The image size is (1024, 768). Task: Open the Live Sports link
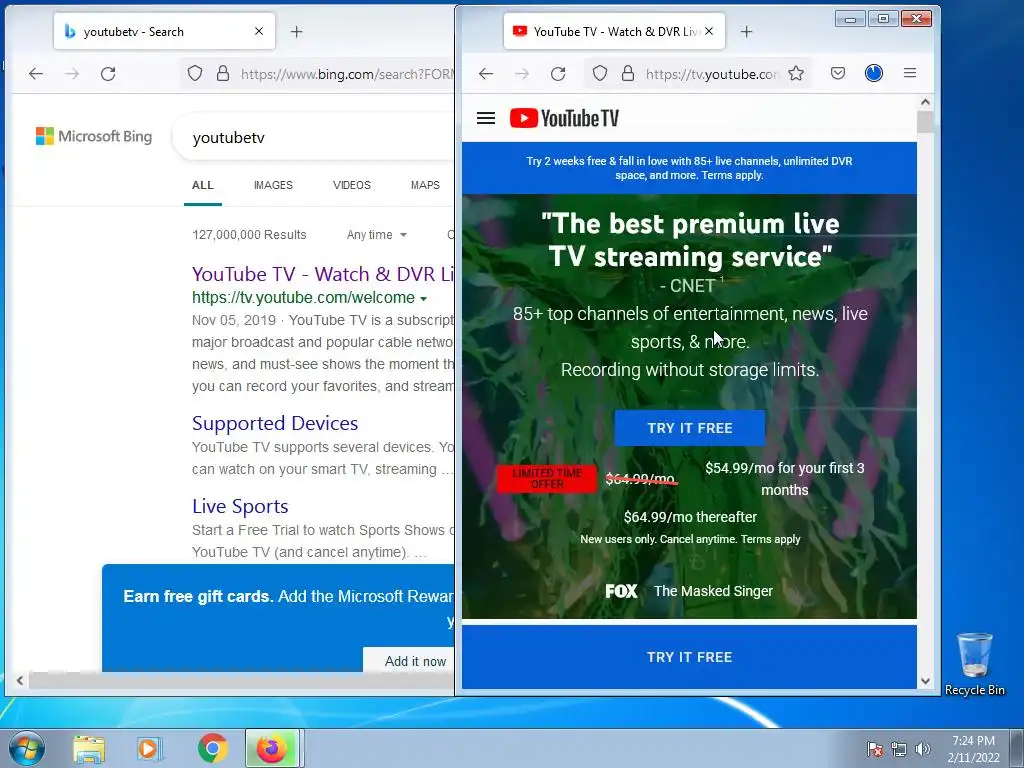click(240, 506)
